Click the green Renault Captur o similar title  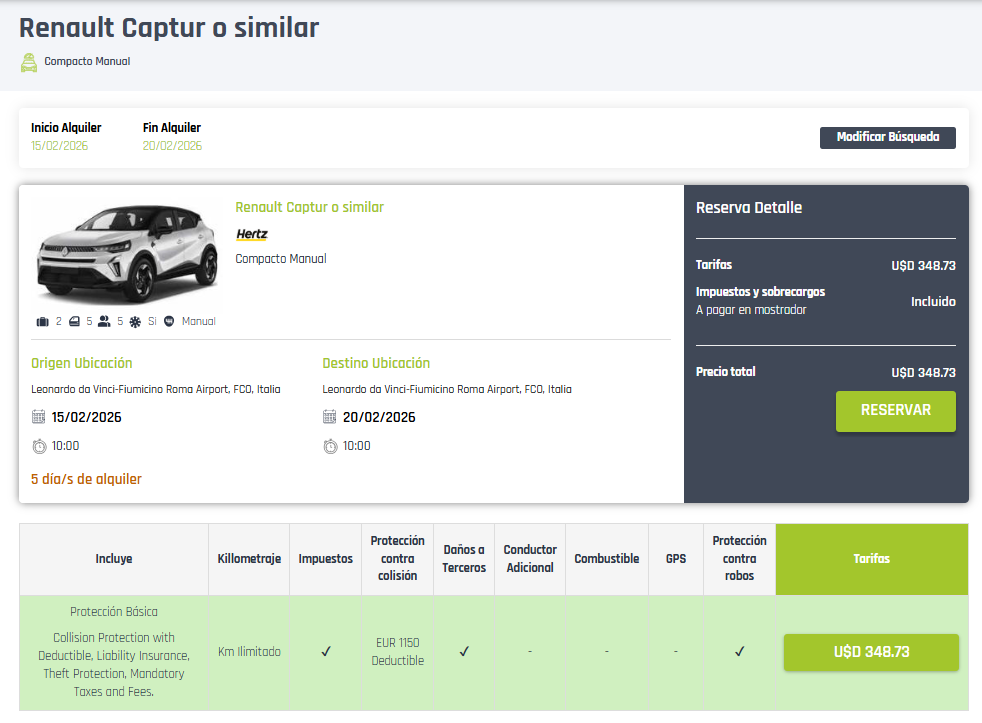coord(309,207)
